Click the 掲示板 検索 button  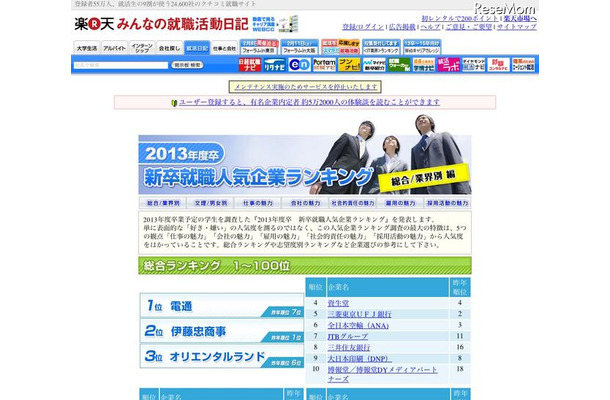tap(187, 65)
